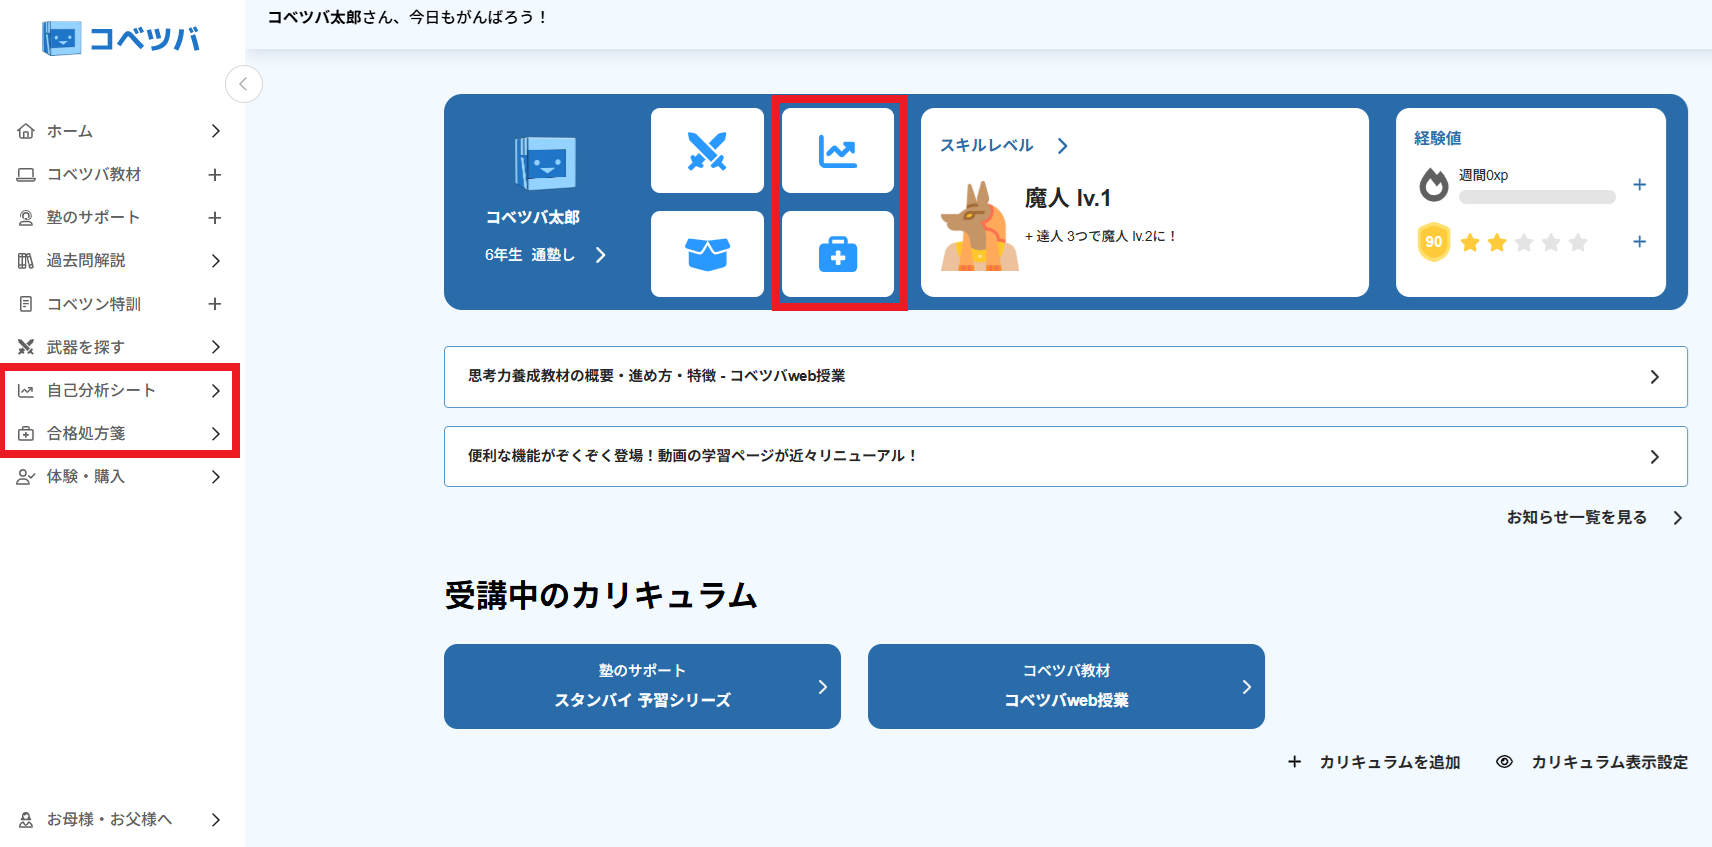Click the plus beside weekly xp bar
The image size is (1712, 847).
click(1640, 184)
